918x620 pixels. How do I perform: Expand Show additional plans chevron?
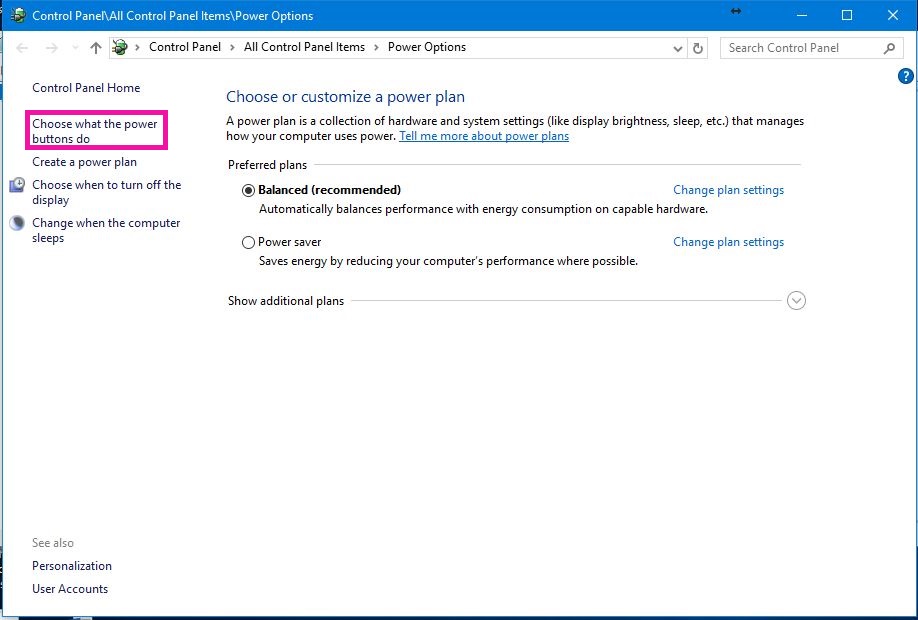[x=796, y=301]
